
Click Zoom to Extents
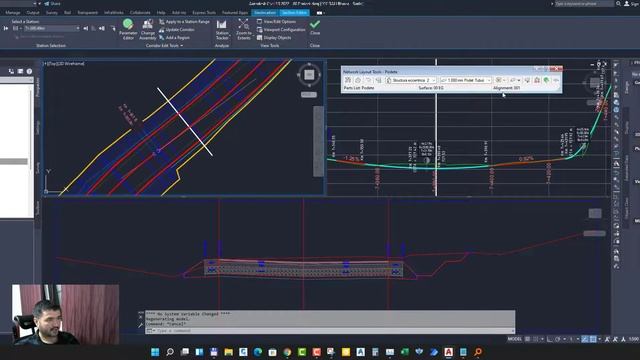[x=244, y=29]
